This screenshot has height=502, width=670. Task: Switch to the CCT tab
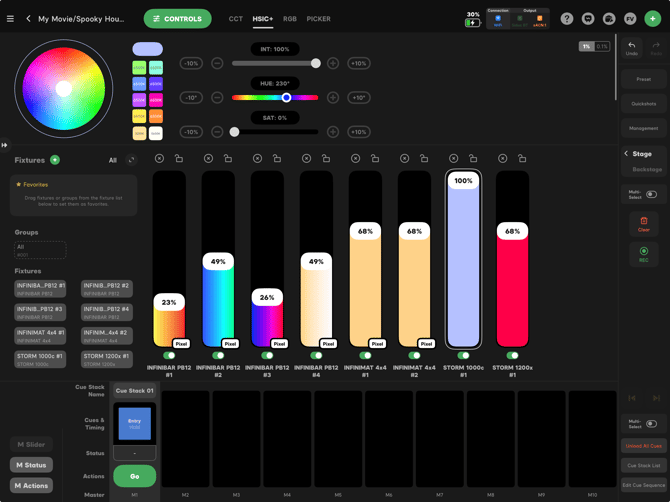click(235, 19)
